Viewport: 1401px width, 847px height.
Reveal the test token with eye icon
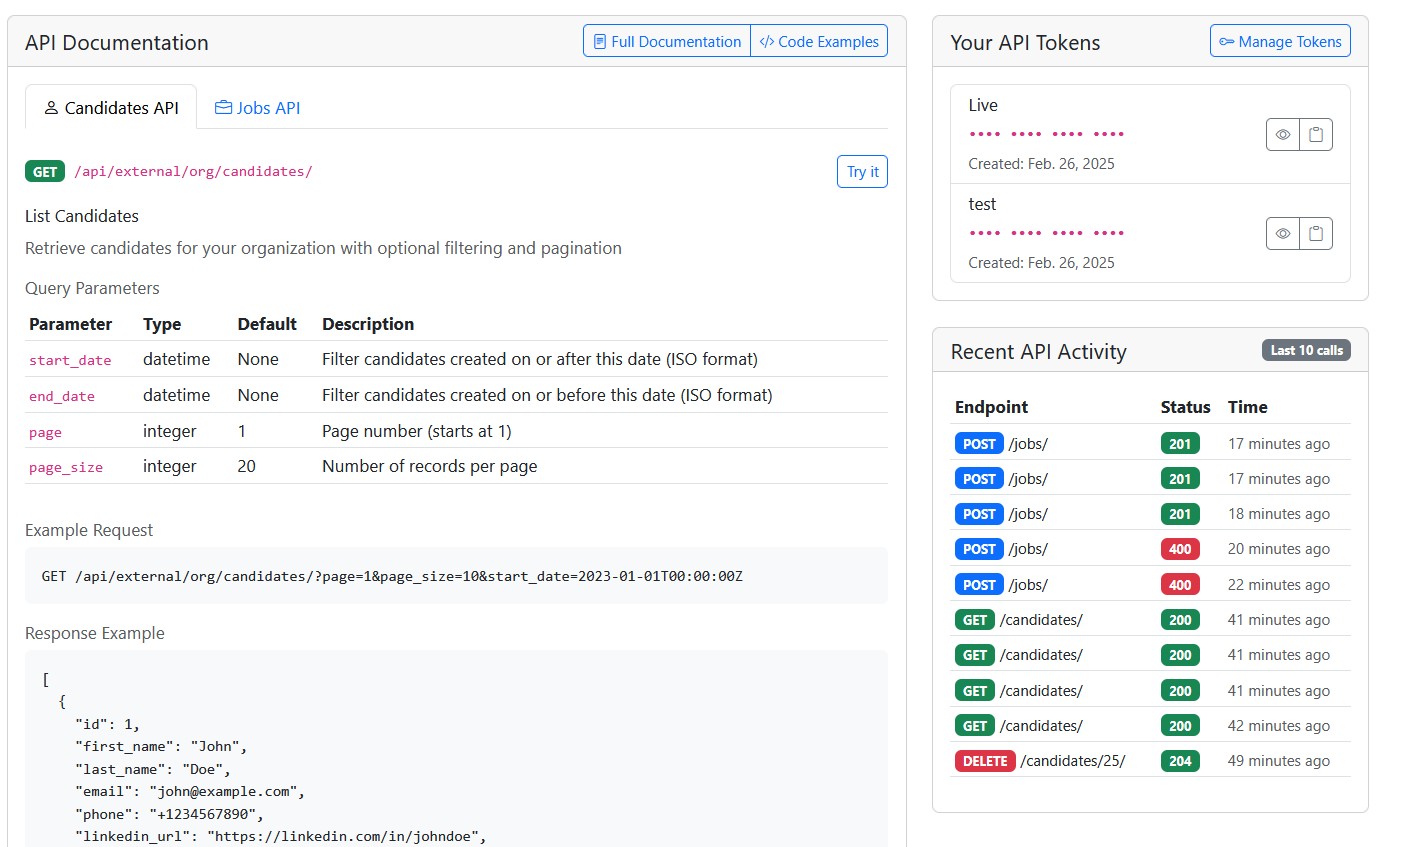tap(1283, 233)
